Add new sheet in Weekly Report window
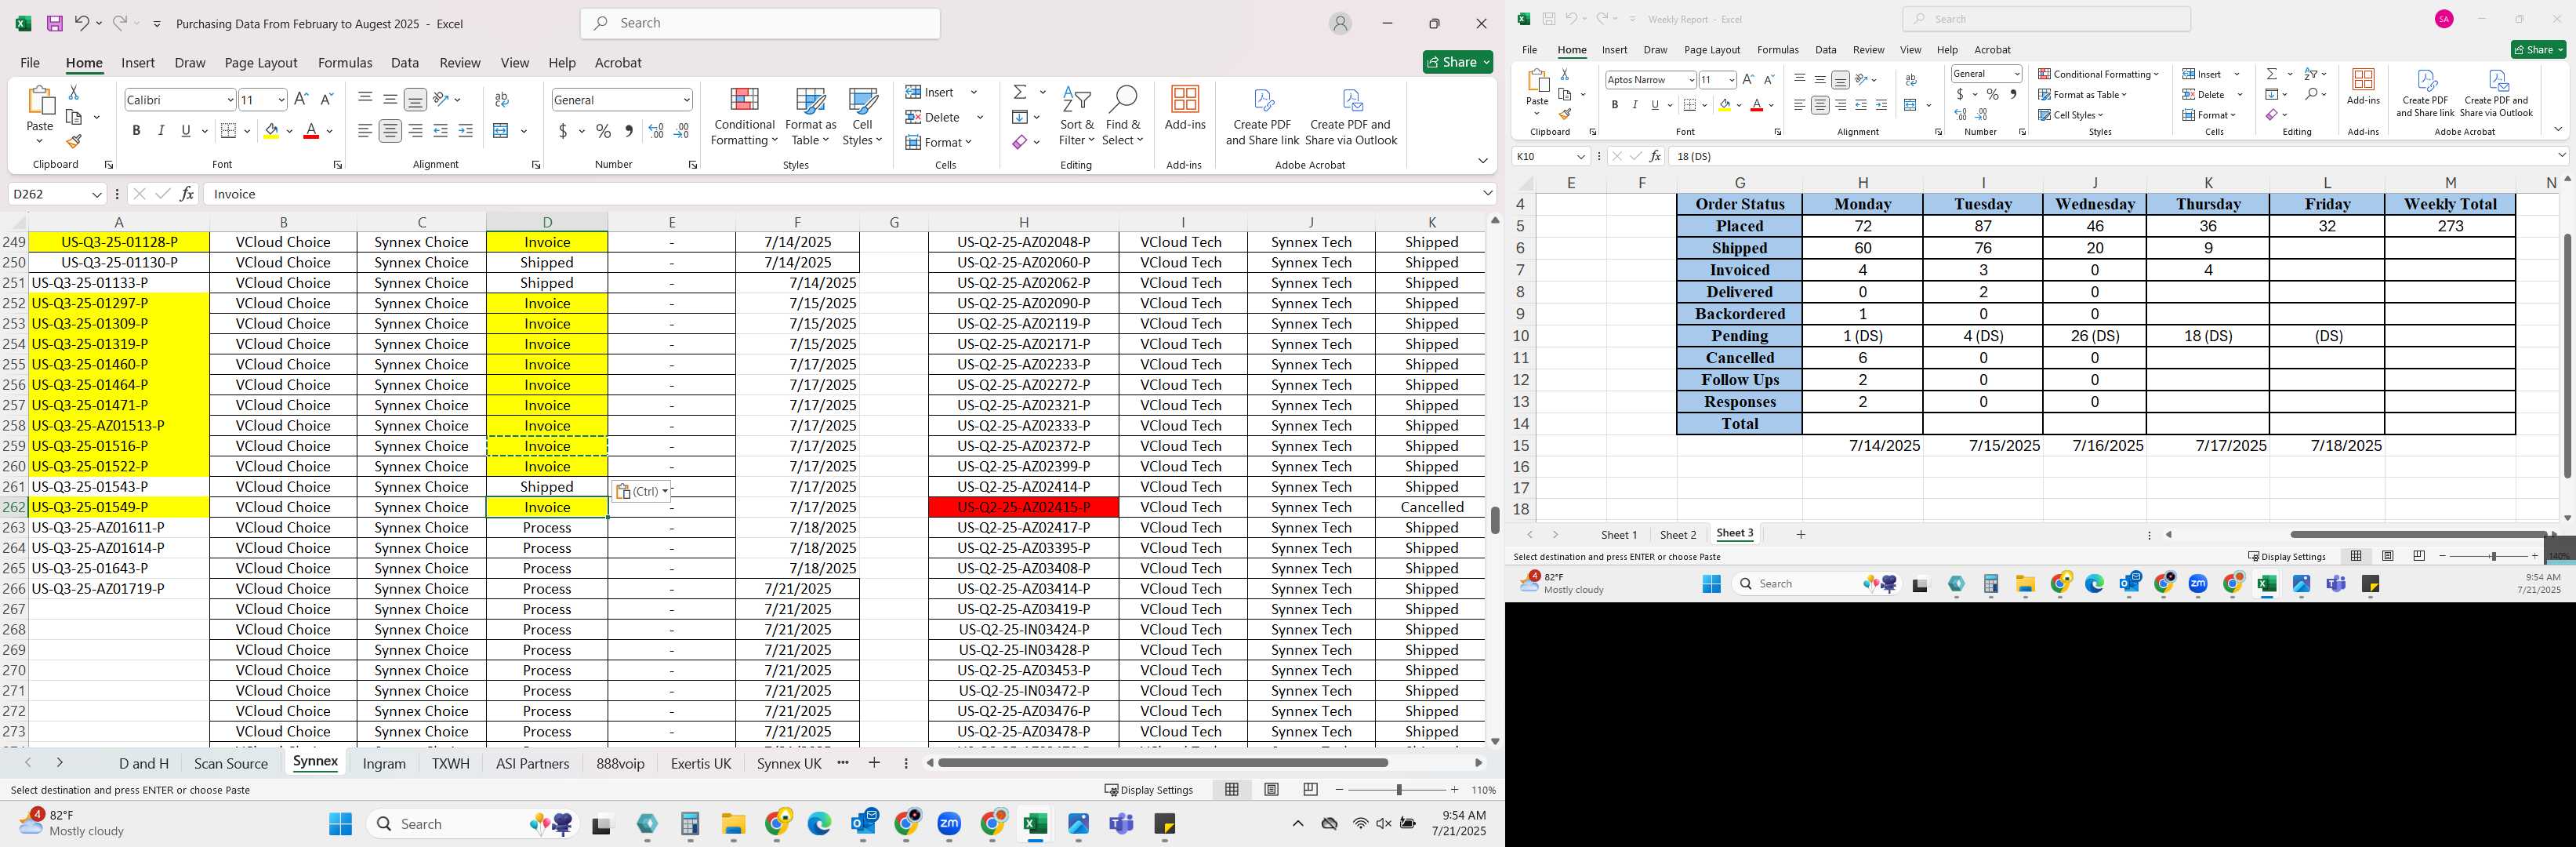This screenshot has height=847, width=2576. click(1801, 535)
